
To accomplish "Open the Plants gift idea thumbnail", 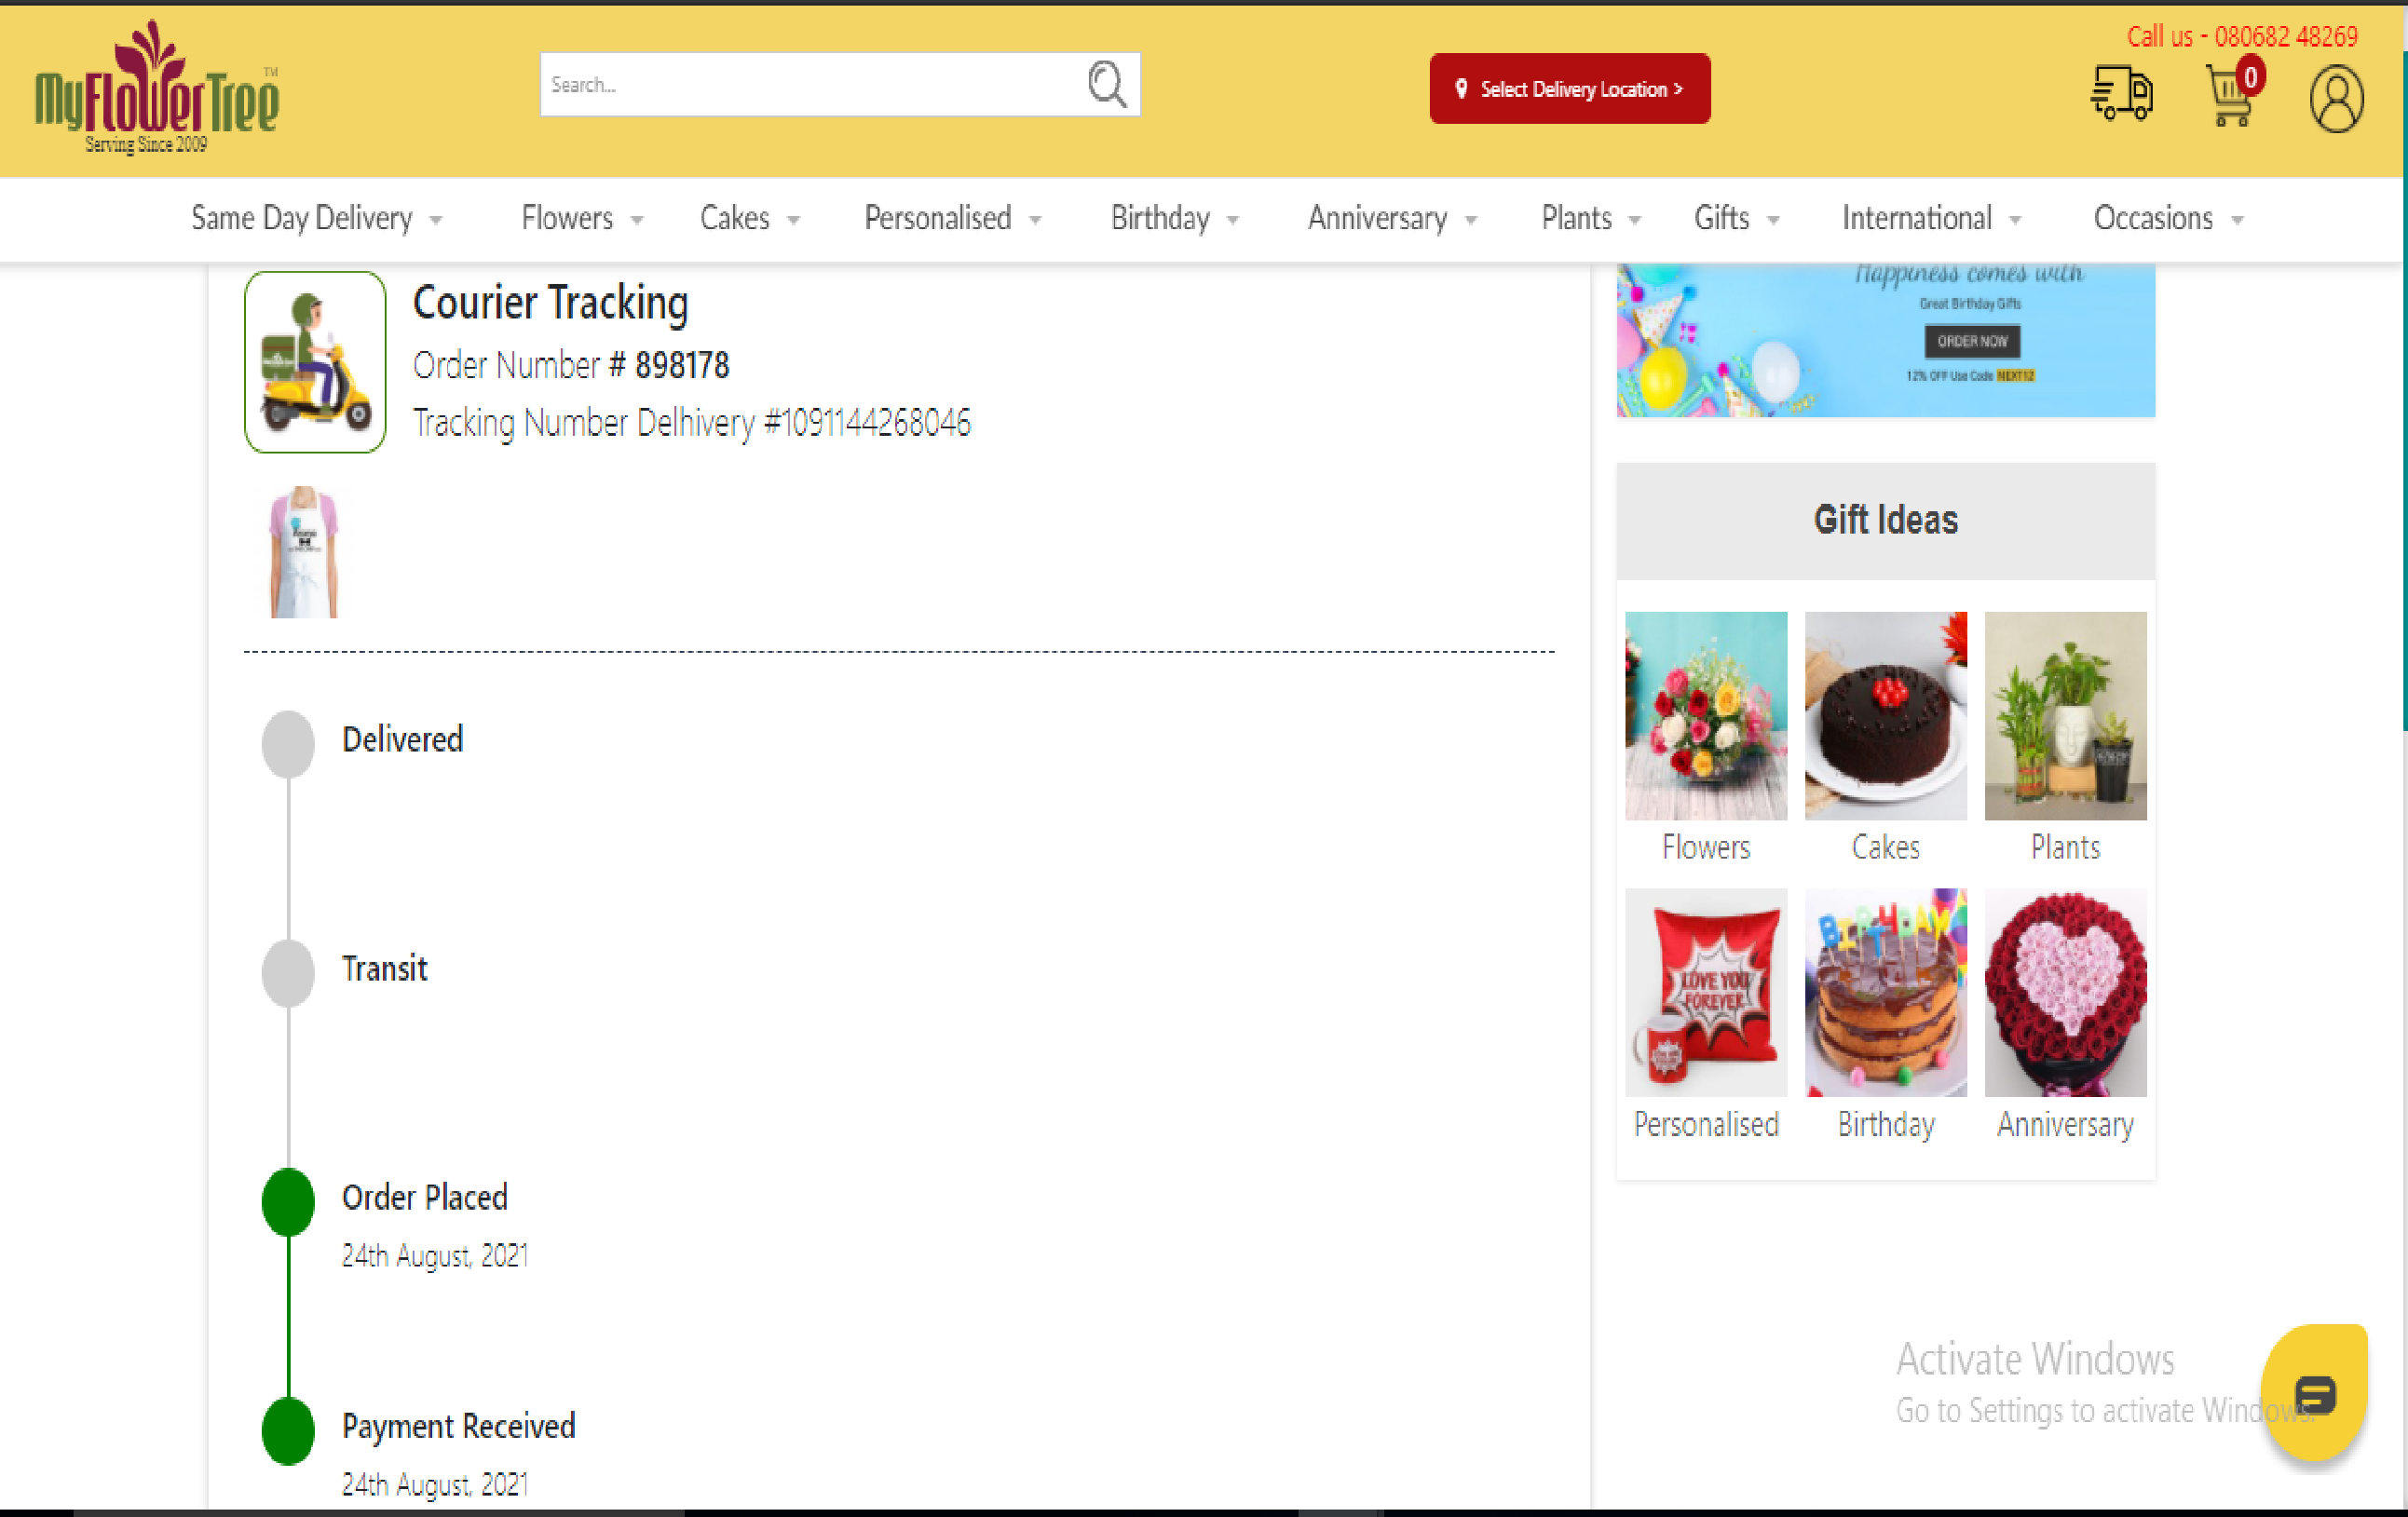I will pos(2065,716).
